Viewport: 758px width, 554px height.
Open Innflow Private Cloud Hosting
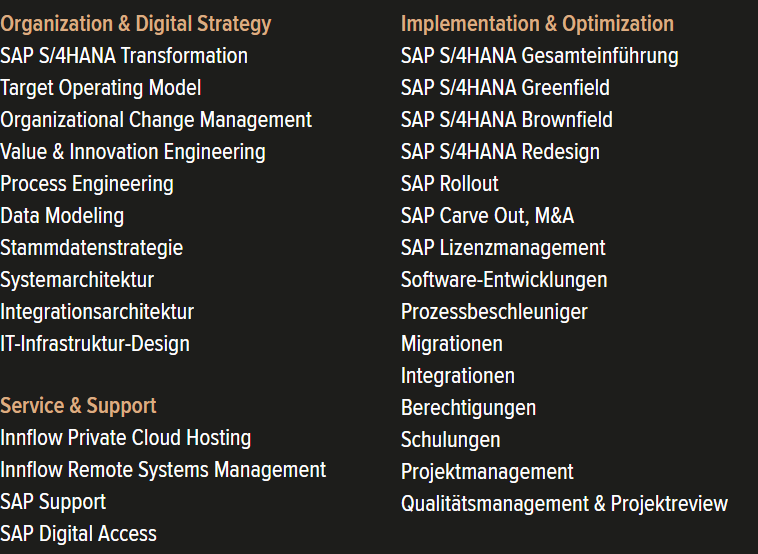point(126,438)
